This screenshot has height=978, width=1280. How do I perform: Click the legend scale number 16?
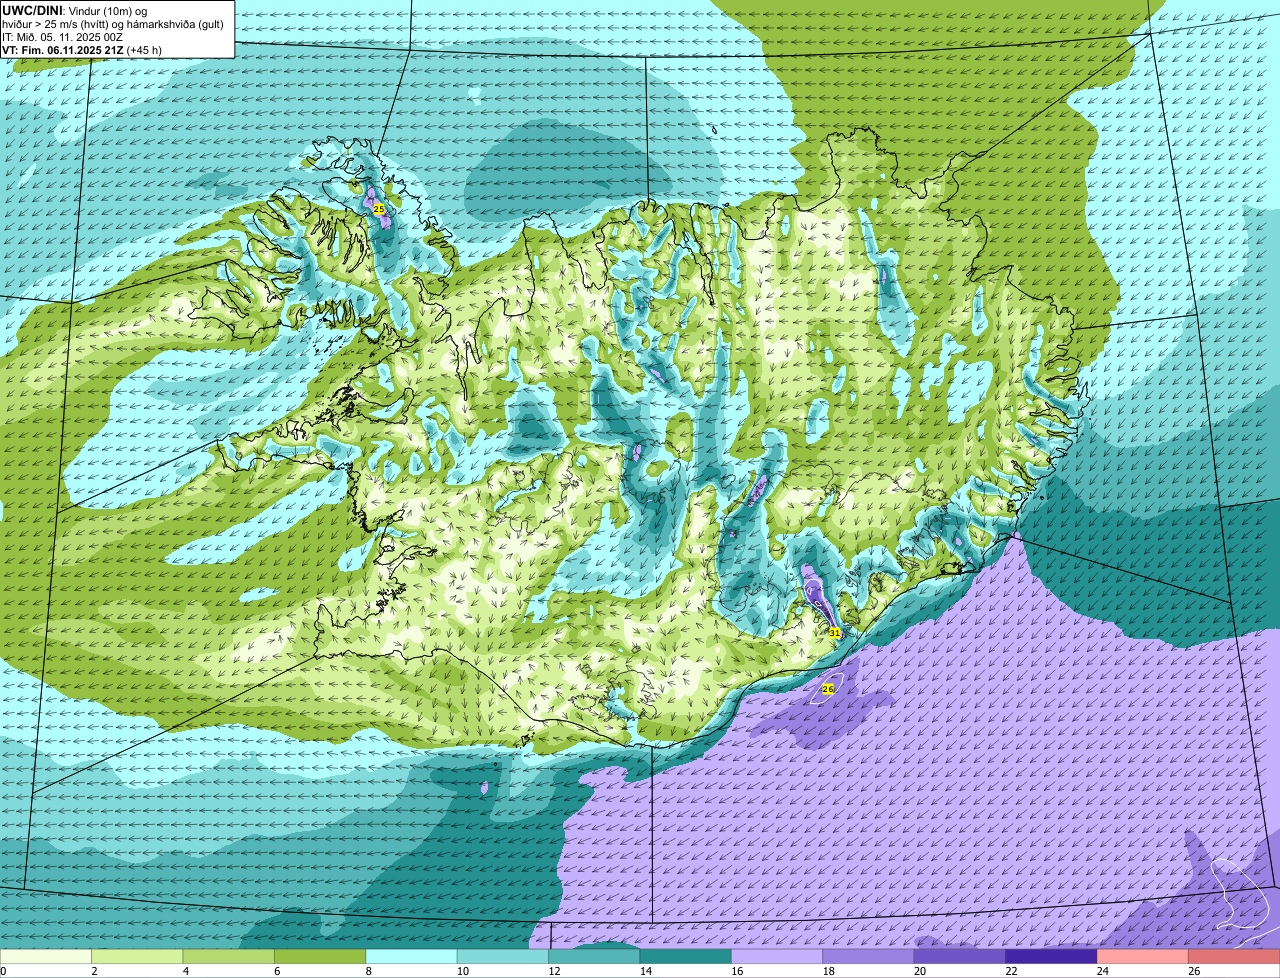[x=737, y=971]
